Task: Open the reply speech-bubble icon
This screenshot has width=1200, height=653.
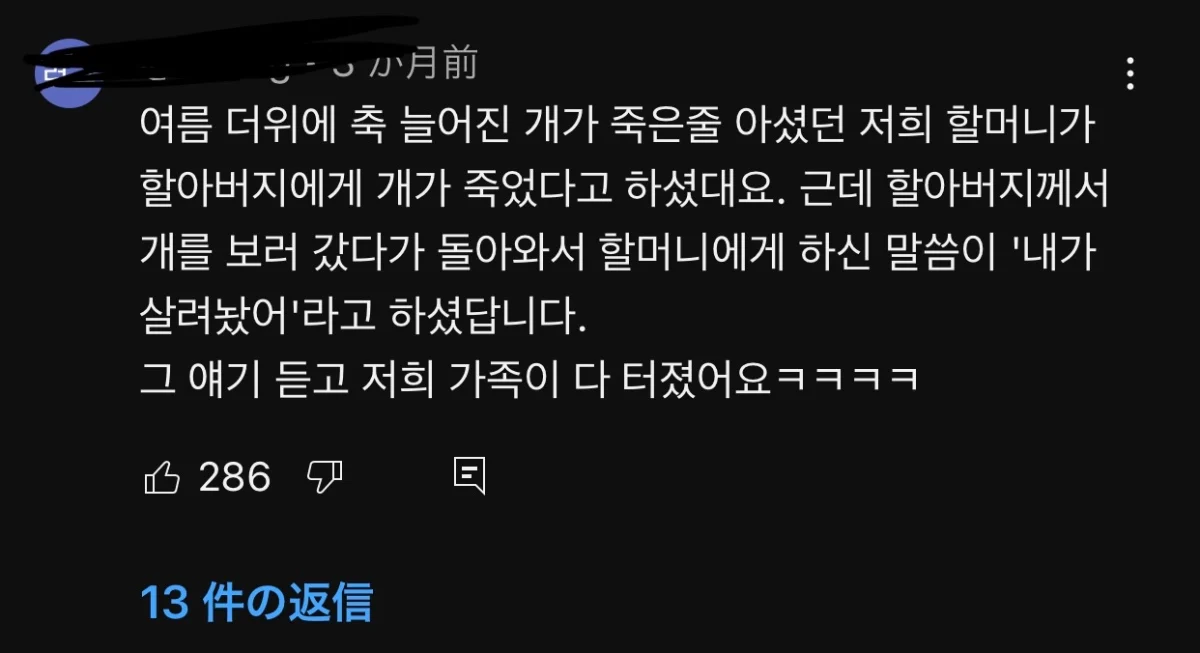Action: point(469,476)
